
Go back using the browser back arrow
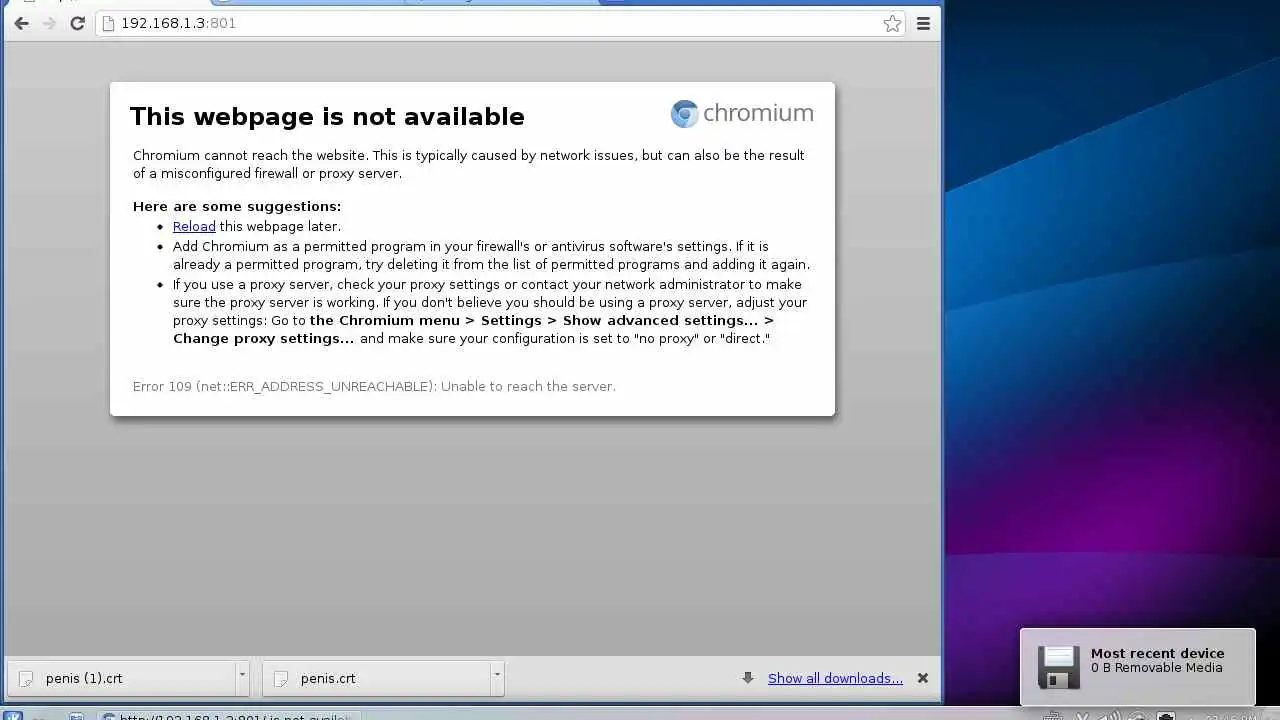coord(21,23)
